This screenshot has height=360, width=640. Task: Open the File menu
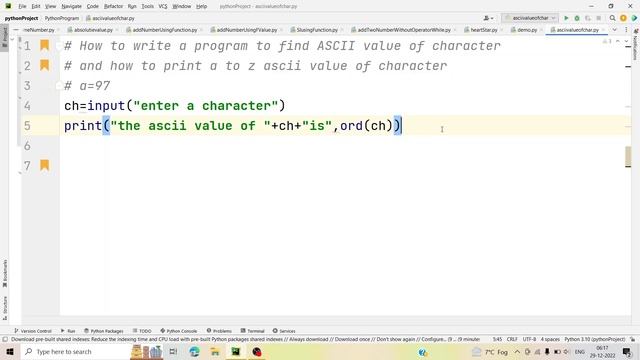[x=22, y=6]
